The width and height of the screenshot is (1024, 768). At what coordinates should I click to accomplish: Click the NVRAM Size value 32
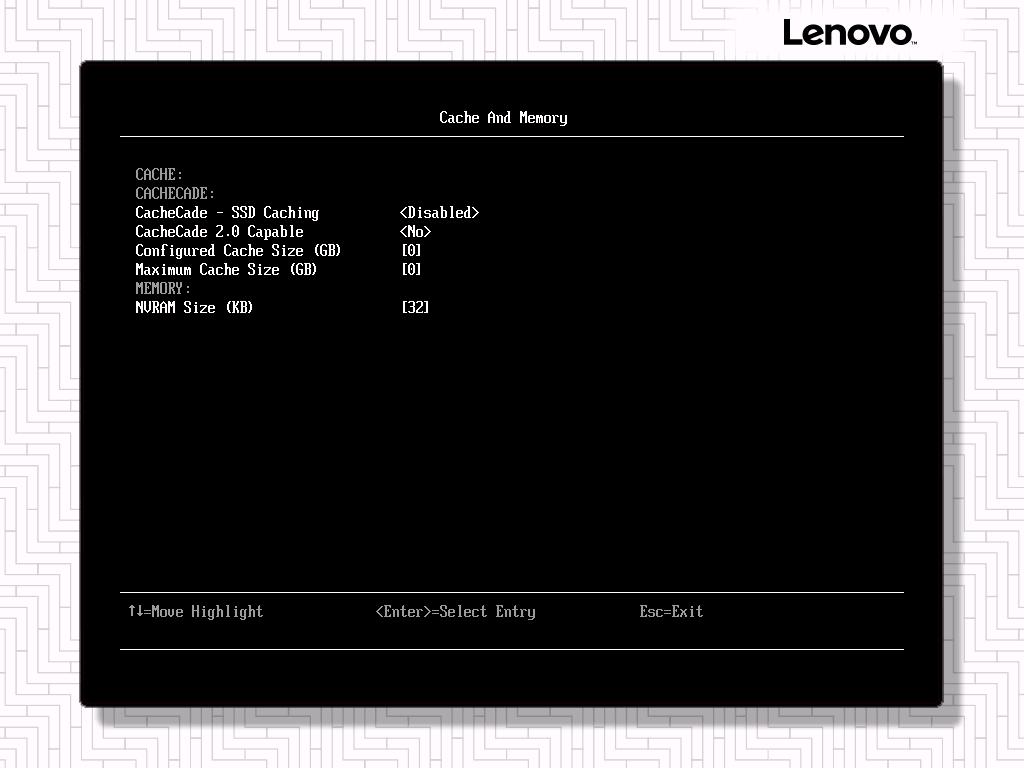click(x=415, y=308)
